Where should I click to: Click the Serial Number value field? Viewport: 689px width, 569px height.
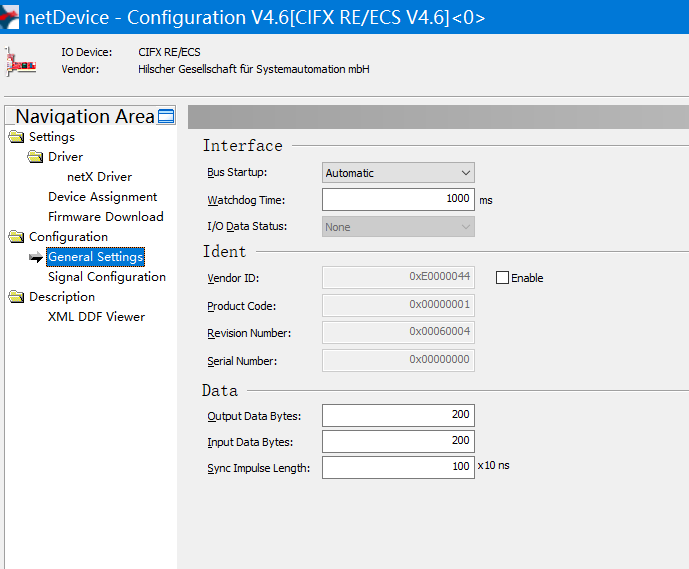point(398,360)
